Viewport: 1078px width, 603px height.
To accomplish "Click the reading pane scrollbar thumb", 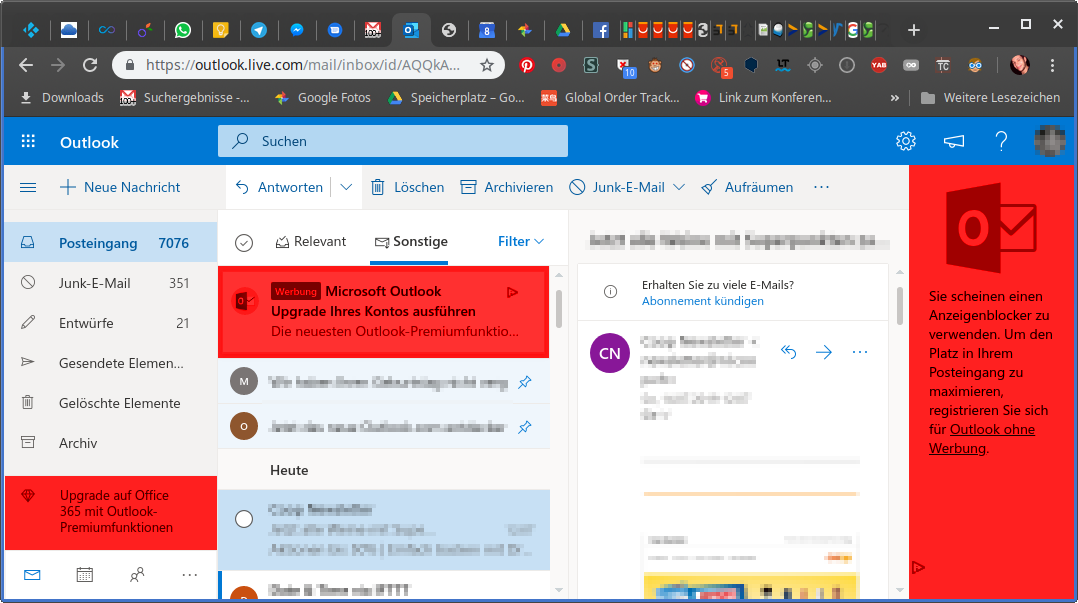I will point(899,305).
